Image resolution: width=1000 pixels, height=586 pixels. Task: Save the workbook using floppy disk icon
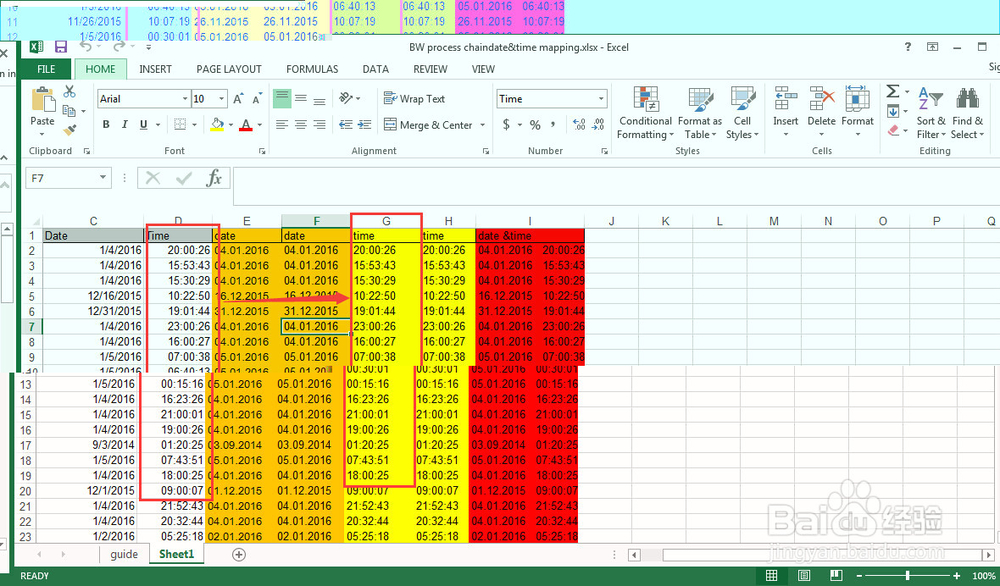click(x=61, y=47)
